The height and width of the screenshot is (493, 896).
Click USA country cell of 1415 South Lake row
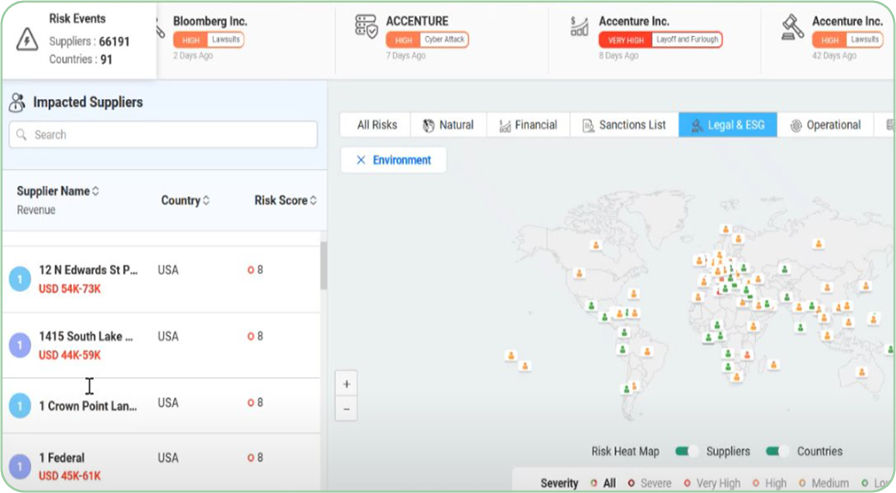(x=168, y=336)
